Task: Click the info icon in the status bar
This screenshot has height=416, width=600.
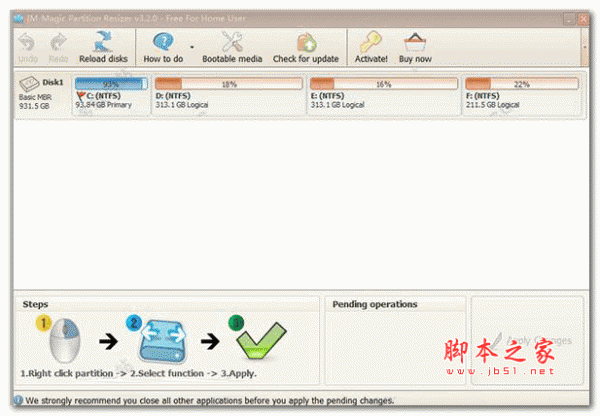Action: [18, 400]
